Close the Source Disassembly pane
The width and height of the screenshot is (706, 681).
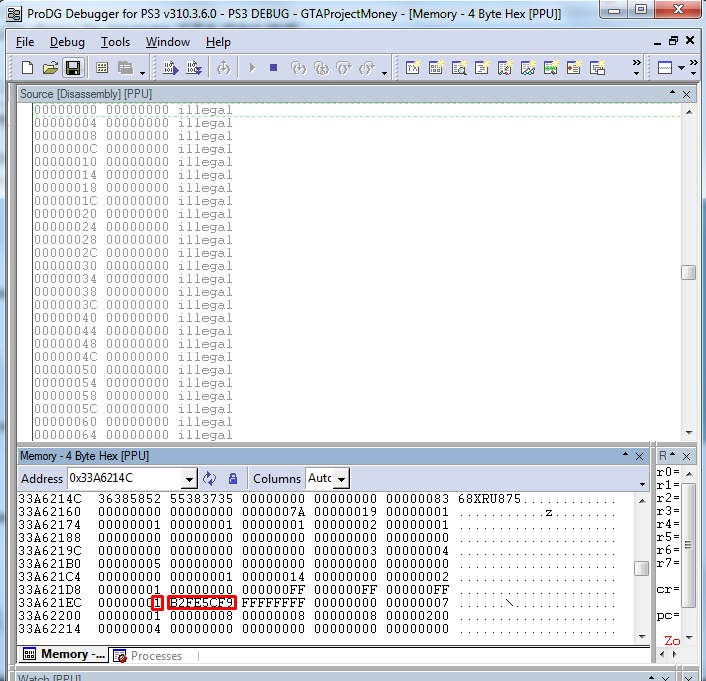pos(686,94)
